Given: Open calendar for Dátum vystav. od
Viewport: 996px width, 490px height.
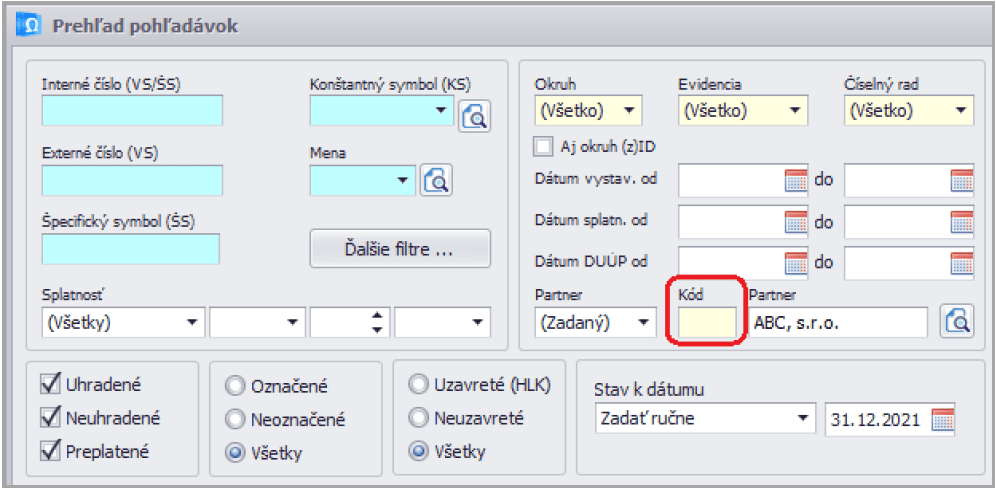Looking at the screenshot, I should click(x=796, y=181).
